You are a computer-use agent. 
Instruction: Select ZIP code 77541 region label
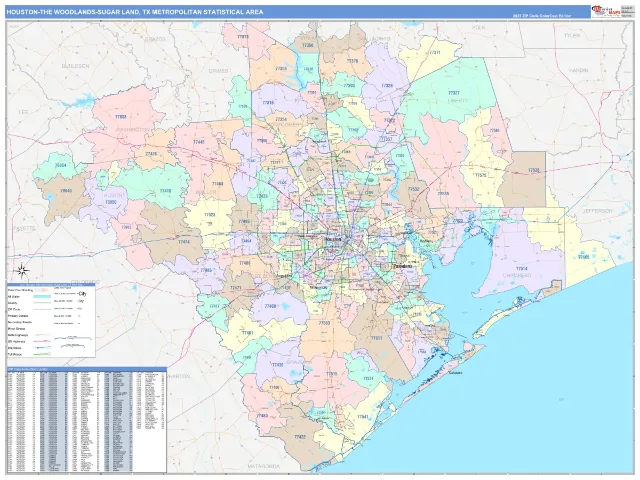362,417
